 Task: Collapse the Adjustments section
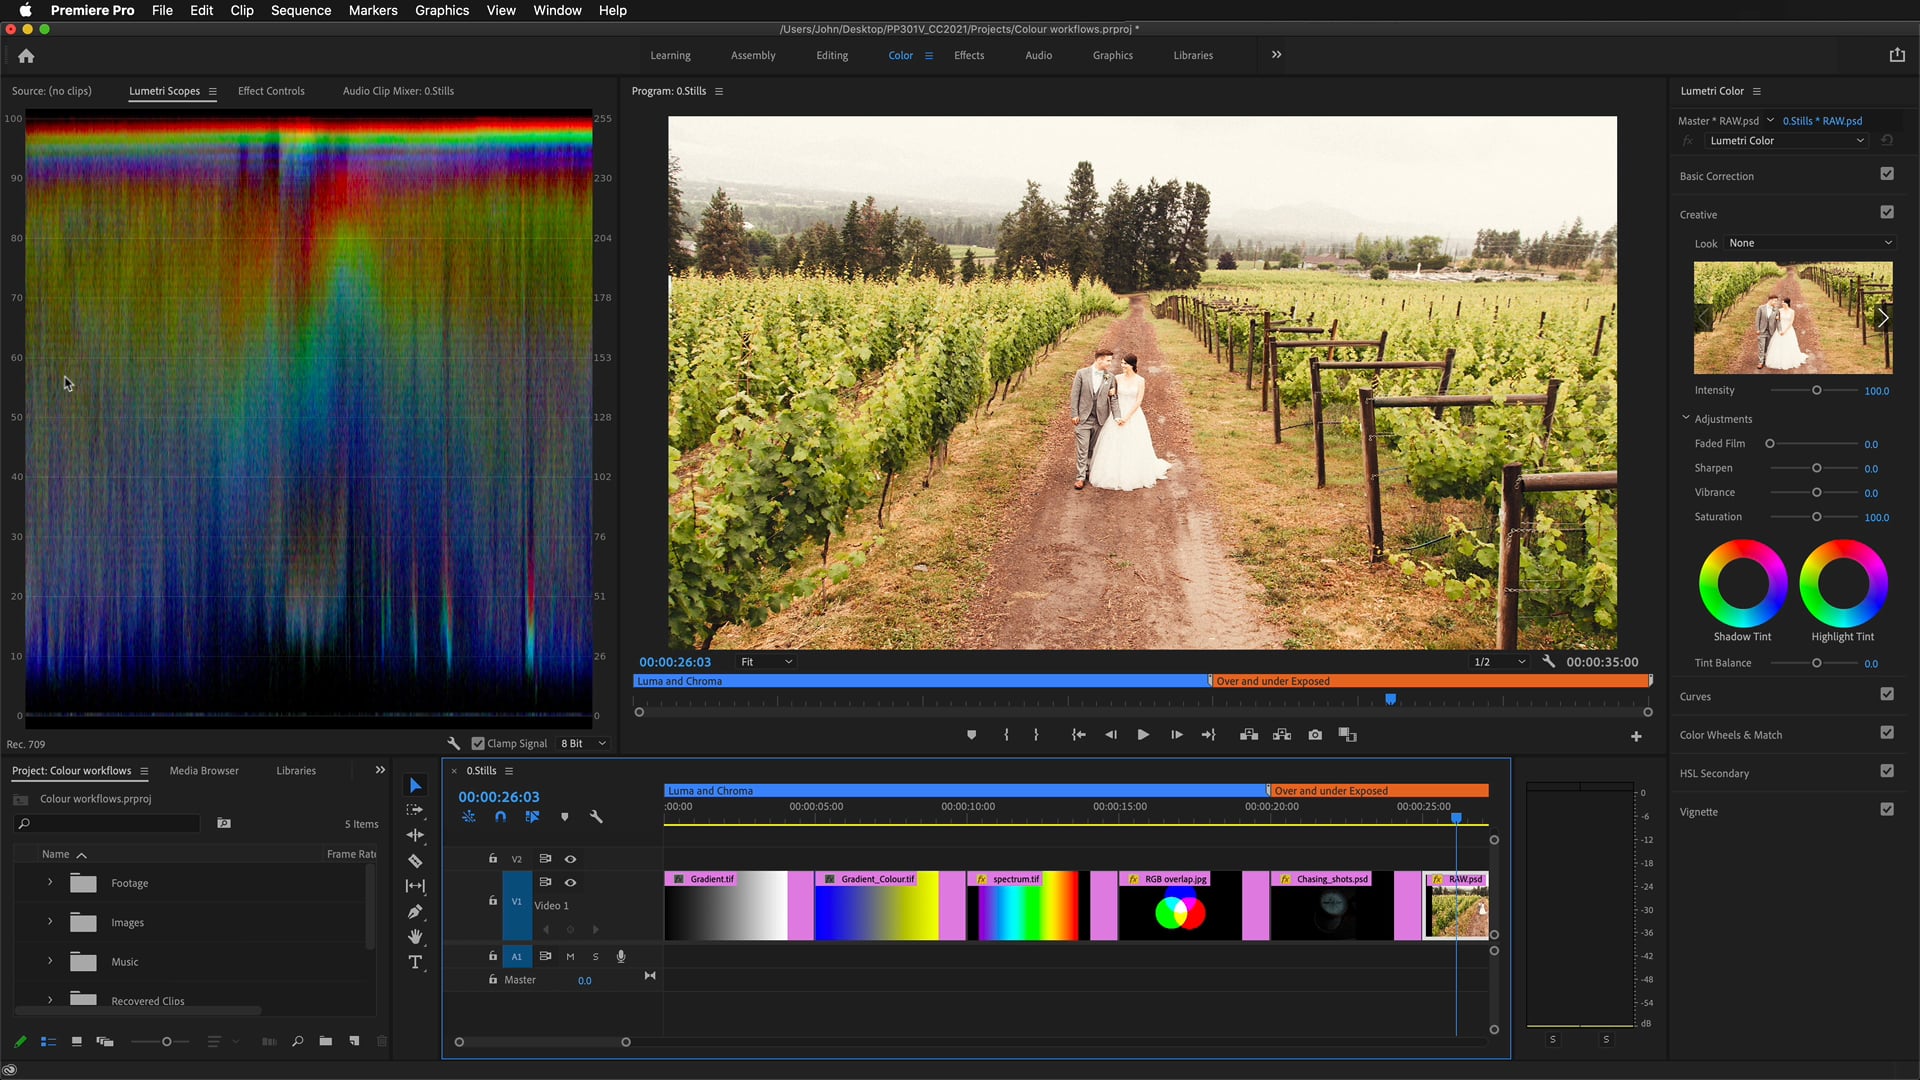pyautogui.click(x=1686, y=418)
